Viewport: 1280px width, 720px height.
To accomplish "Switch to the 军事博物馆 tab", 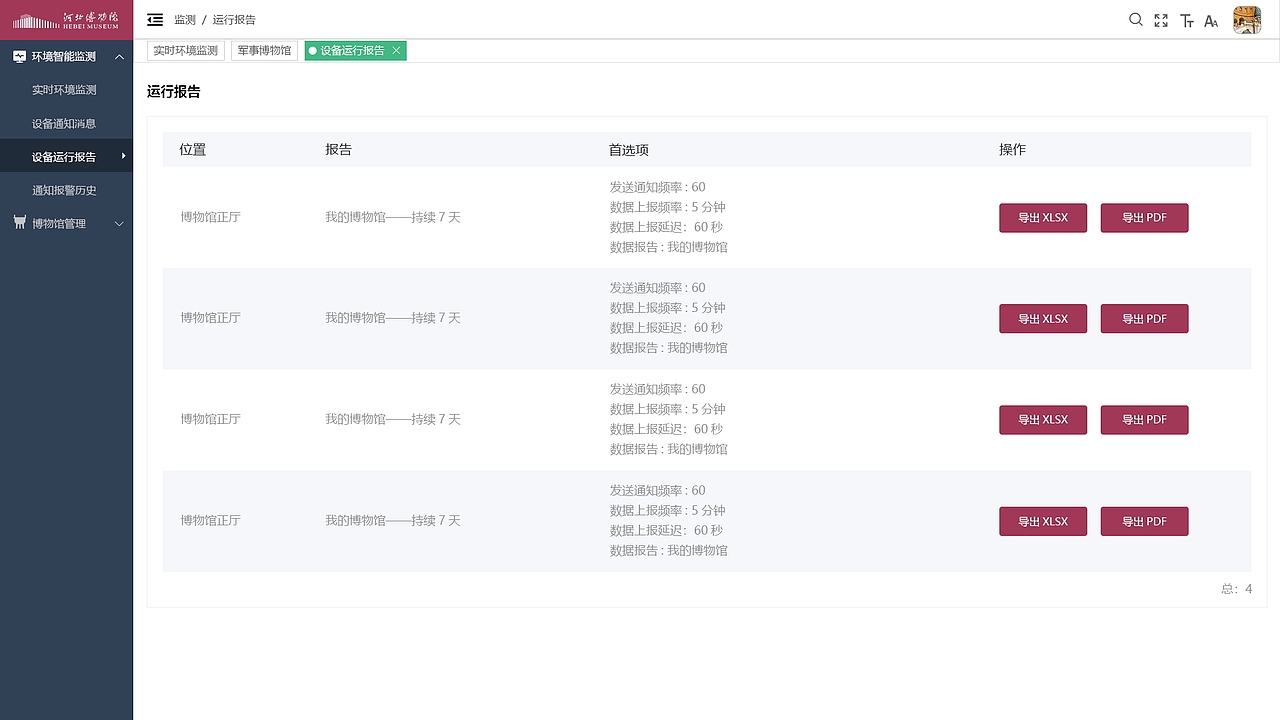I will point(264,50).
